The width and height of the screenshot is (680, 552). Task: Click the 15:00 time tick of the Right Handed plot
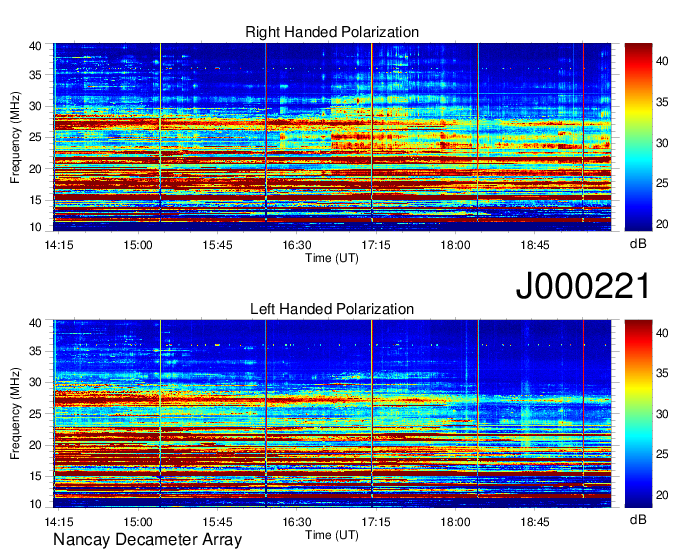(138, 245)
